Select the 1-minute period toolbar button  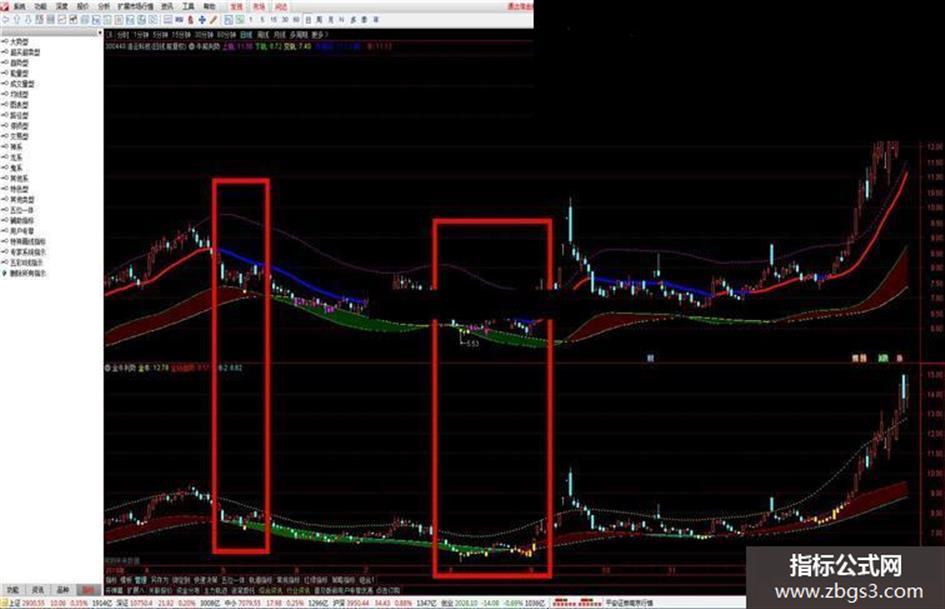tap(251, 19)
